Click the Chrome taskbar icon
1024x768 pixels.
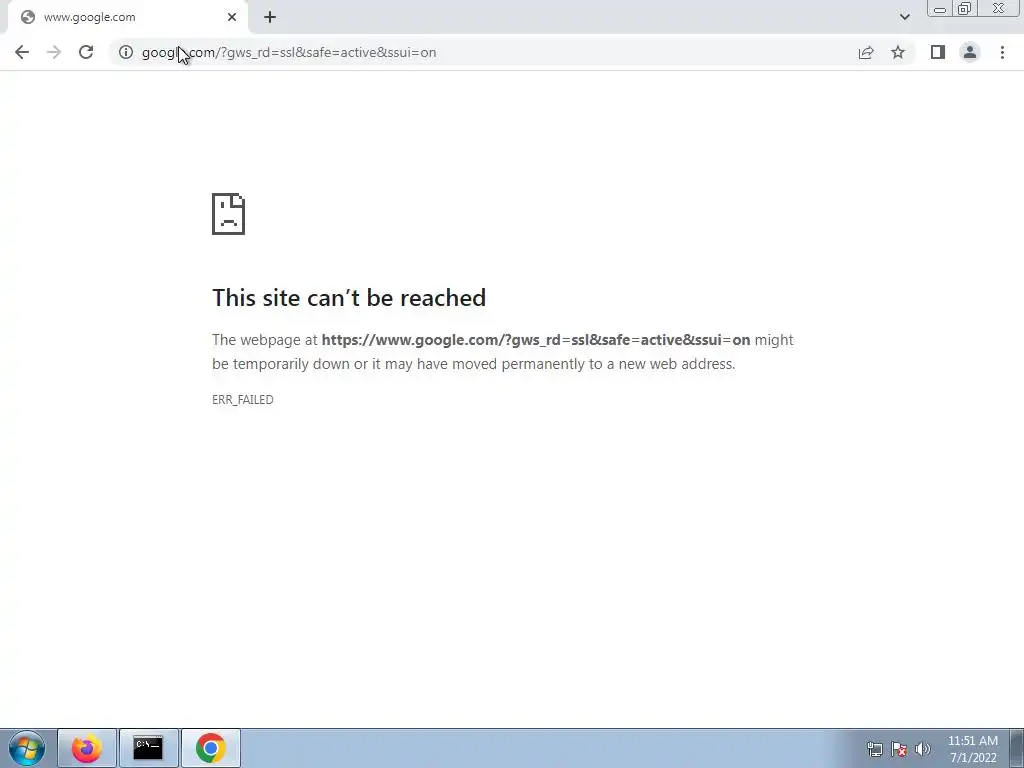[210, 748]
